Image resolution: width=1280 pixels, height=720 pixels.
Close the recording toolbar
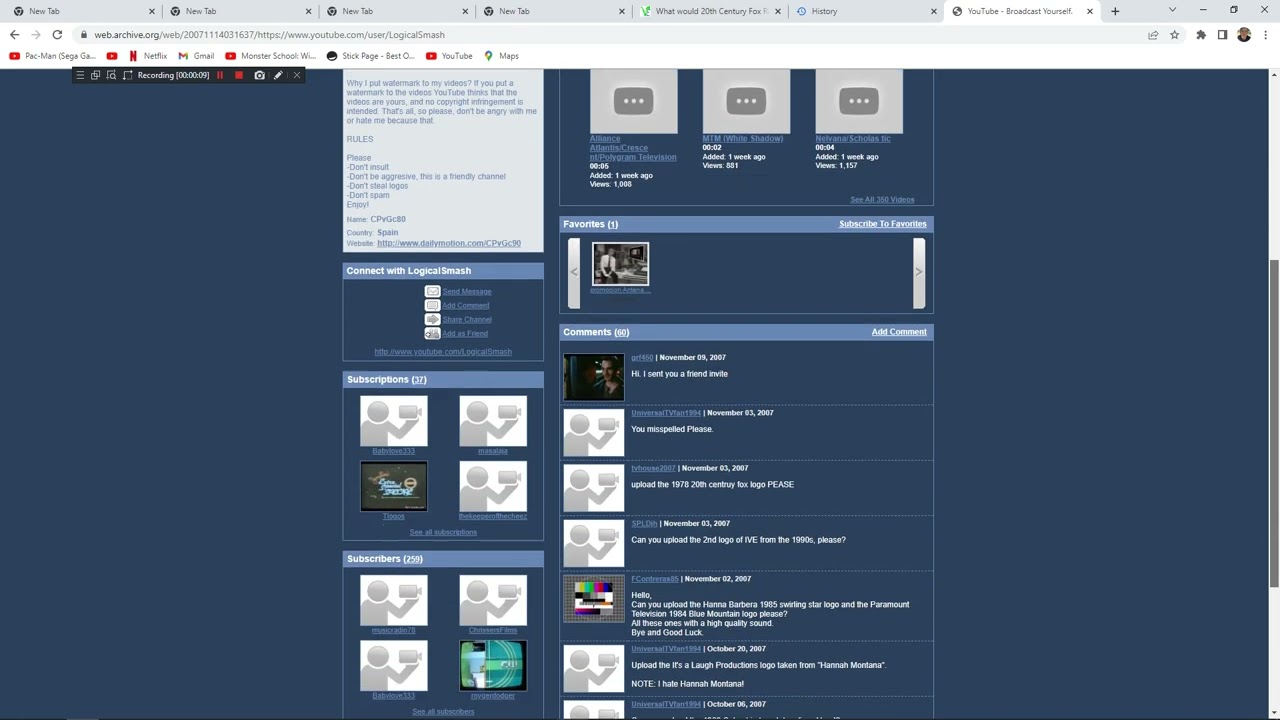[x=296, y=75]
